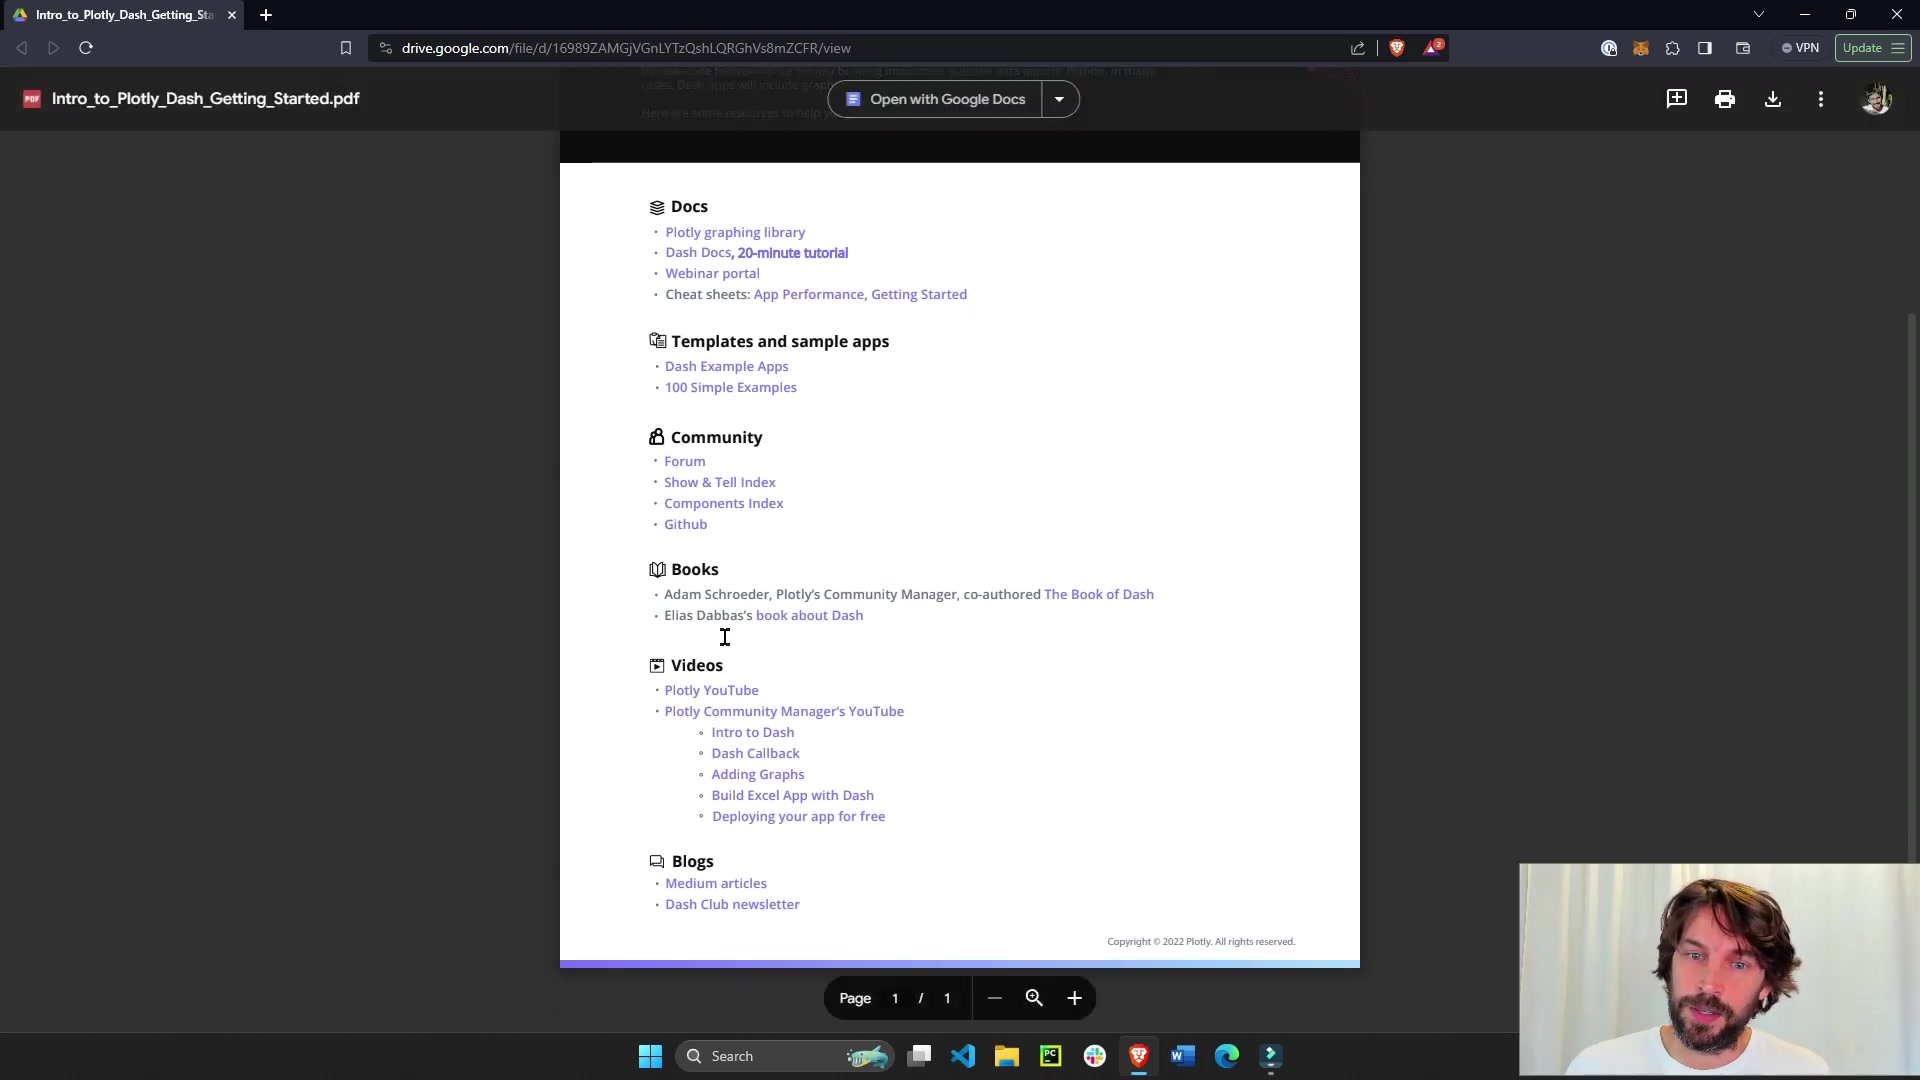Open the tab search chevron
The image size is (1920, 1080).
point(1758,14)
